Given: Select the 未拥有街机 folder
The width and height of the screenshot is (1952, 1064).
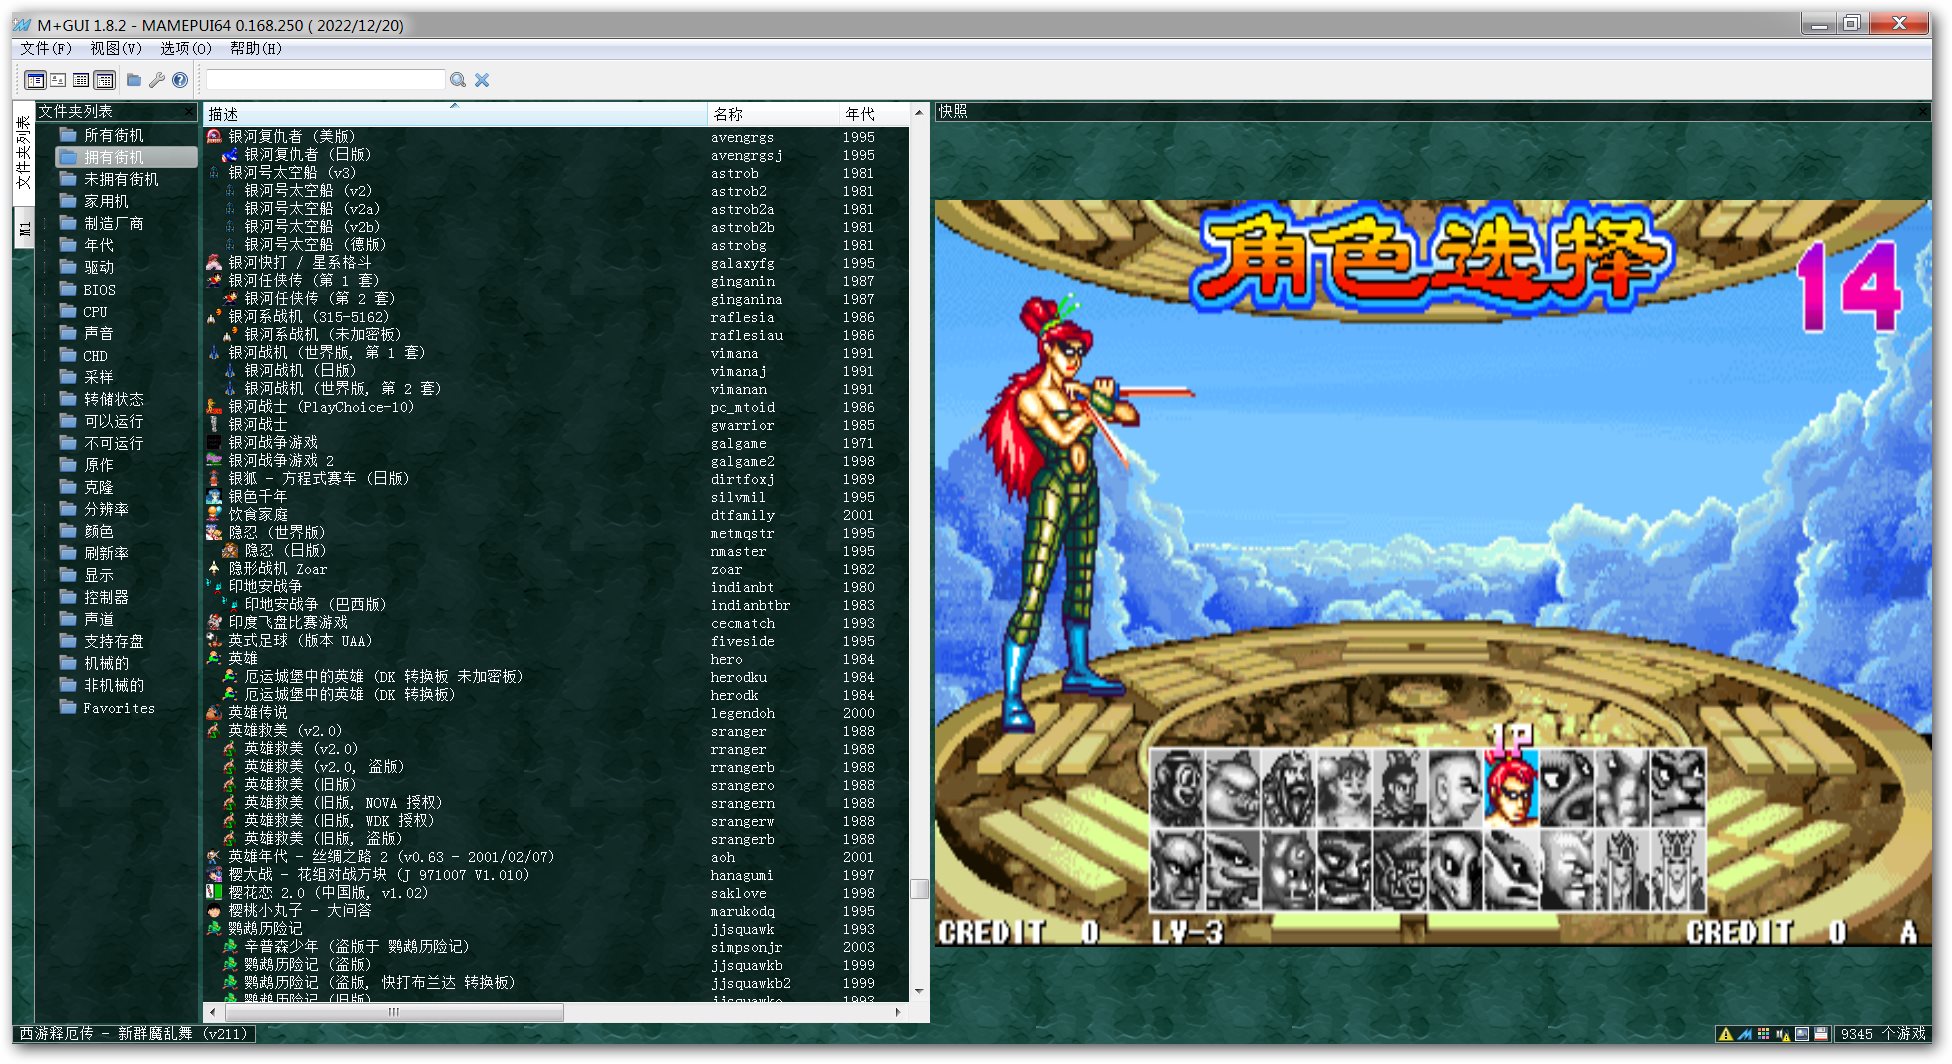Looking at the screenshot, I should pos(121,179).
